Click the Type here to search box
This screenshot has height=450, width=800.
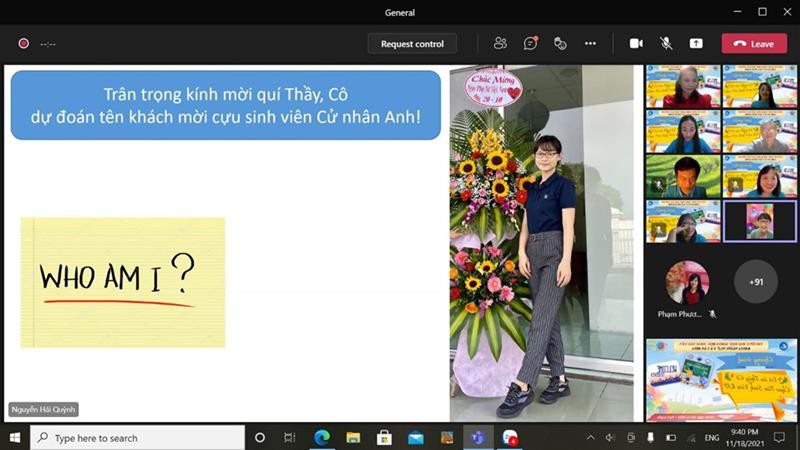tap(140, 438)
